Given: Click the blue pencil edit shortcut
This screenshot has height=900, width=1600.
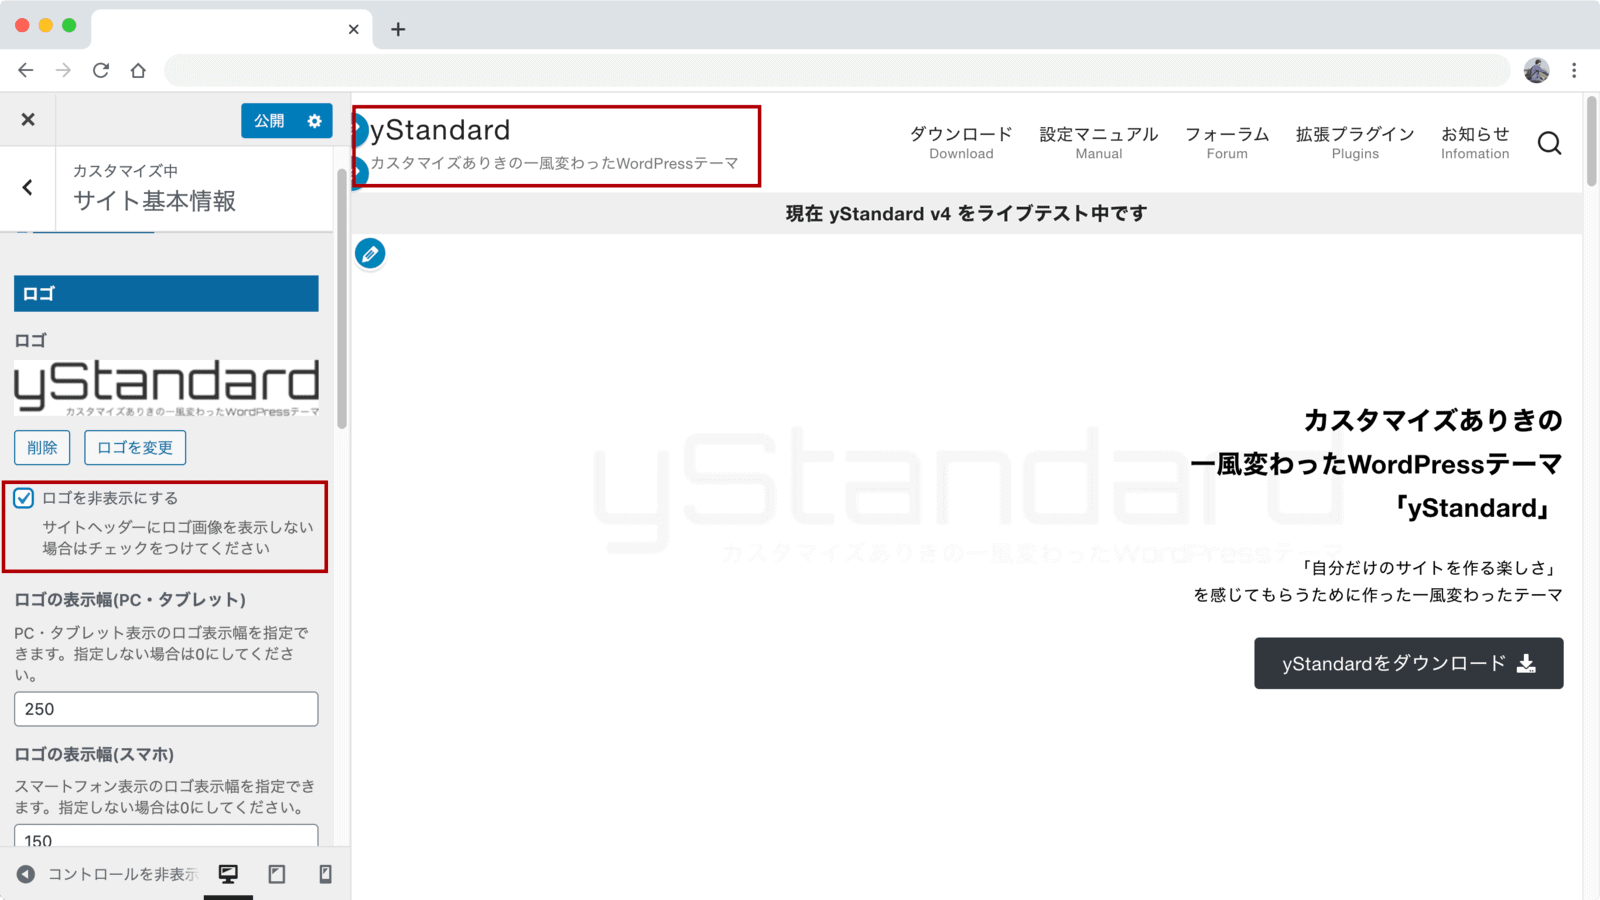Looking at the screenshot, I should point(370,254).
